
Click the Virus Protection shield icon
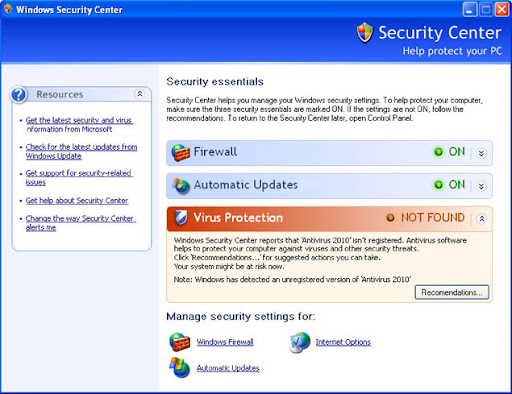(x=181, y=218)
